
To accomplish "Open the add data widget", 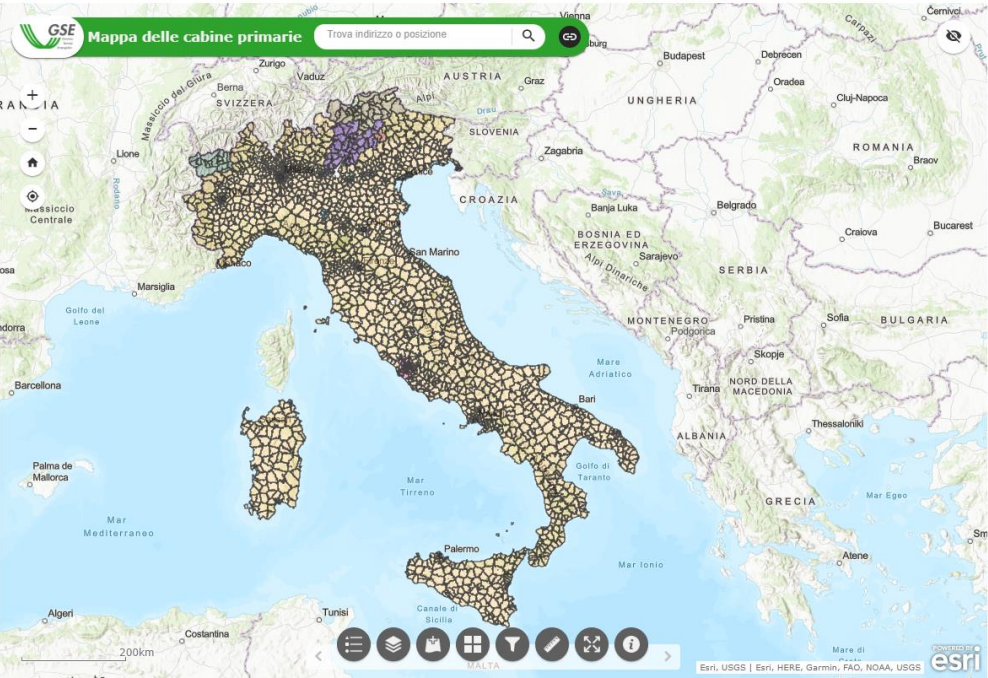I will [433, 645].
